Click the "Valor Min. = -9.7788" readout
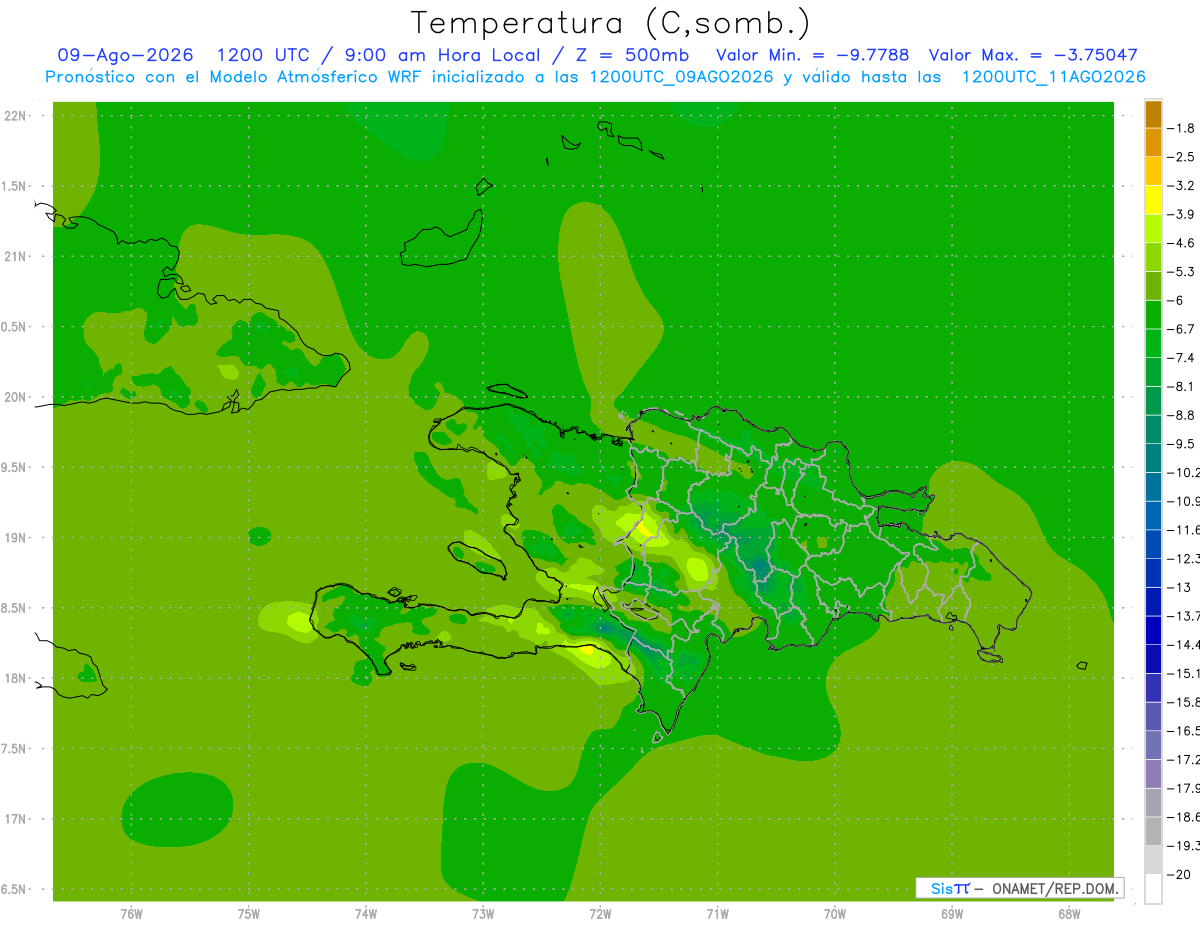The height and width of the screenshot is (927, 1200). 813,55
